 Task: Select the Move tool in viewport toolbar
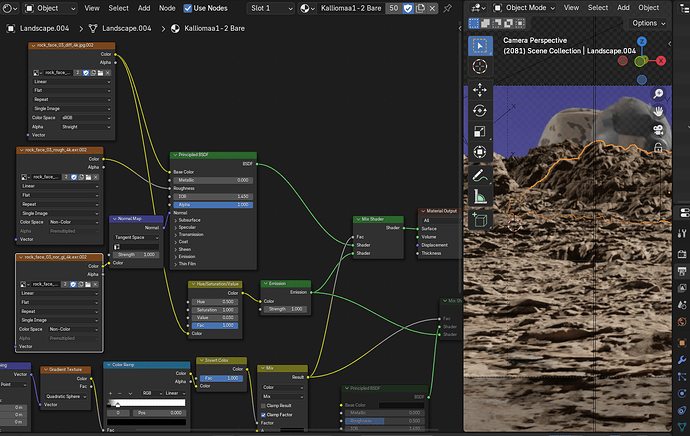[x=480, y=90]
